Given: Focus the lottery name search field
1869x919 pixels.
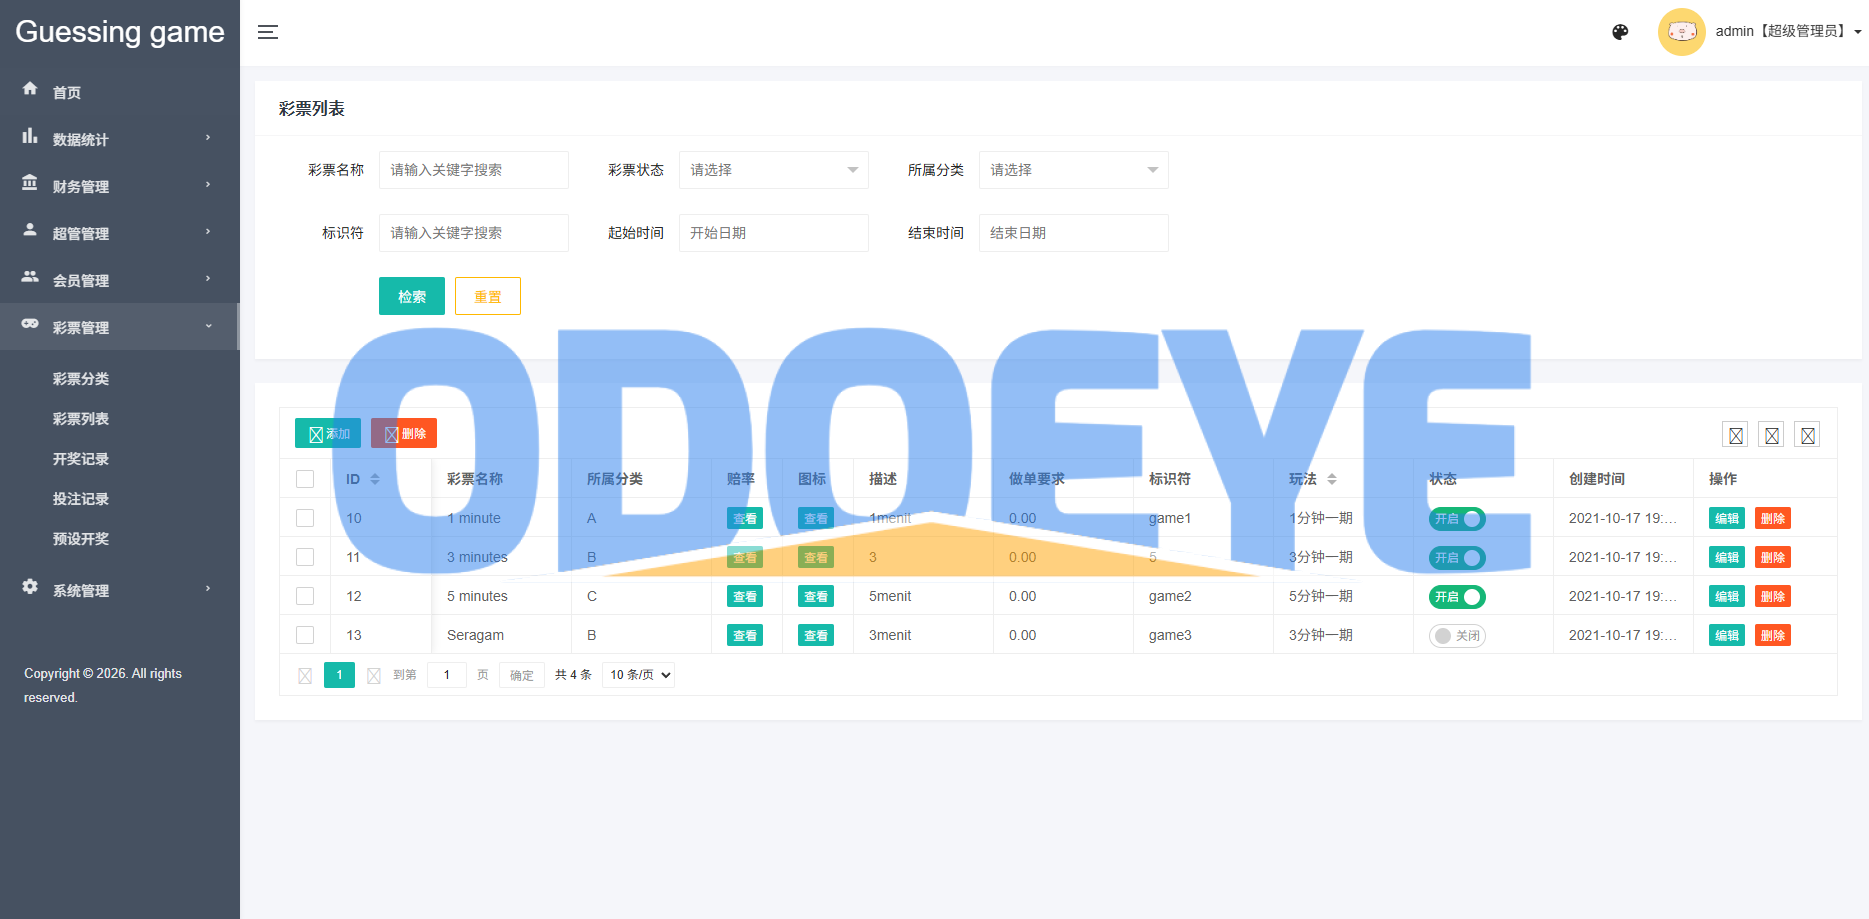Looking at the screenshot, I should [473, 170].
